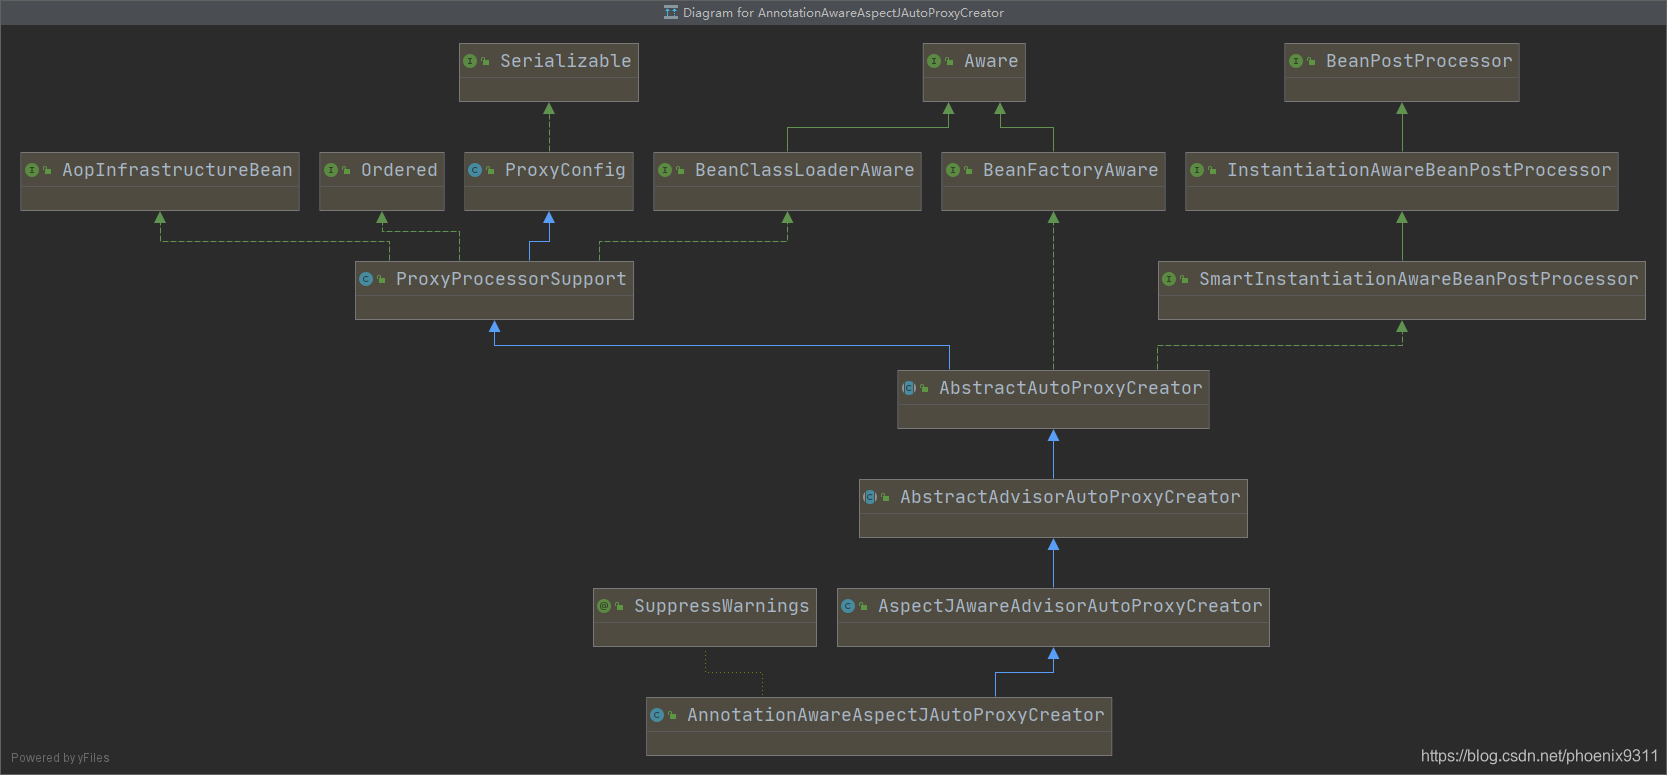The image size is (1667, 775).
Task: Click the class icon of ProxyProcessorSupport
Action: (x=366, y=279)
